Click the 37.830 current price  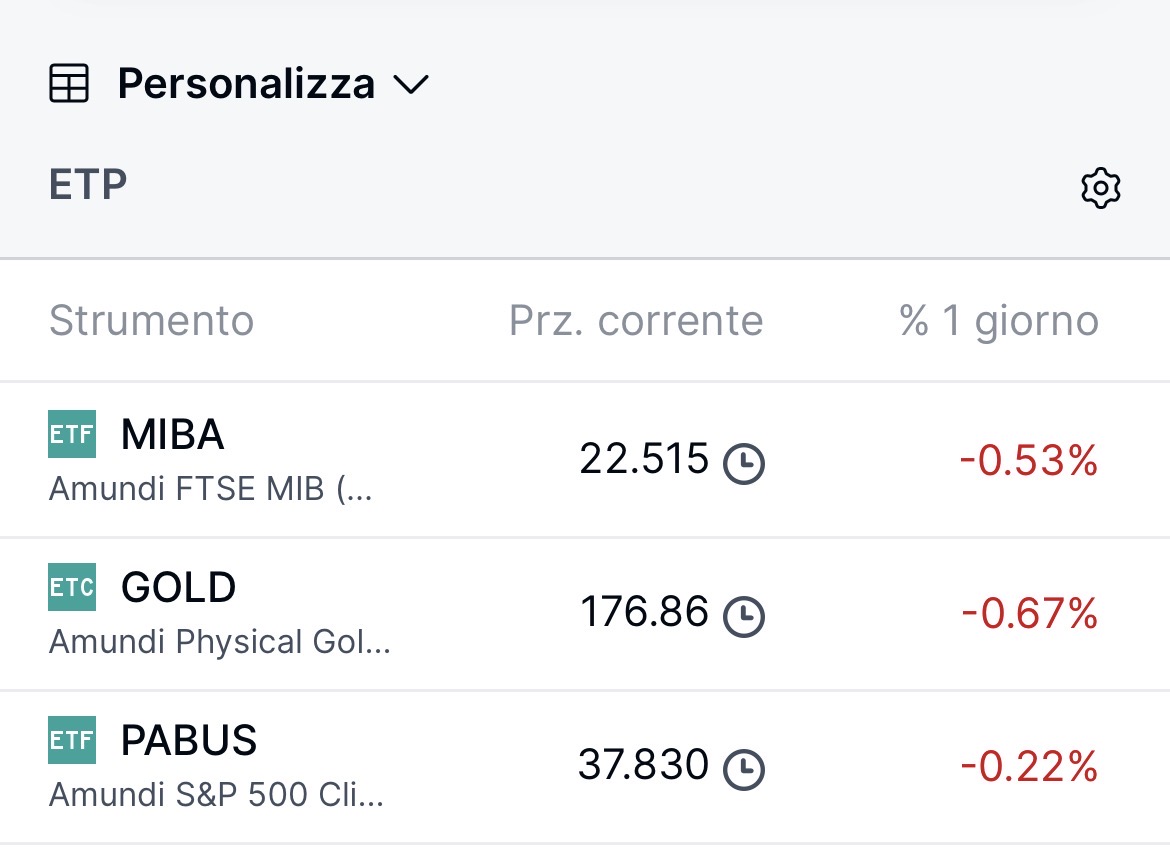643,766
